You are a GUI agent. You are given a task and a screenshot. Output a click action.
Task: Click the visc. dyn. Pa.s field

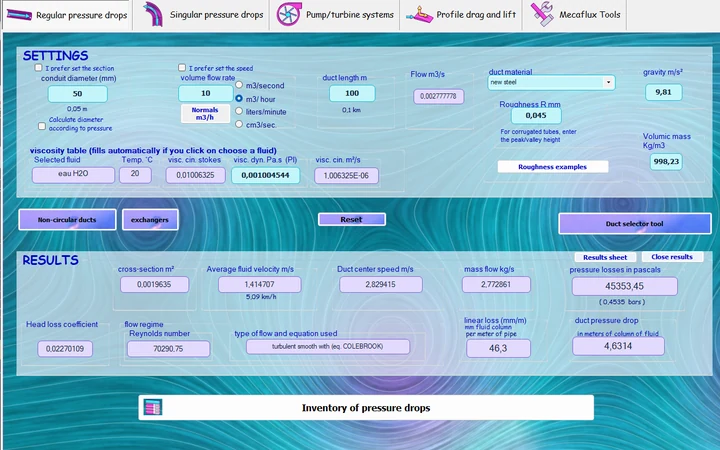coord(265,175)
